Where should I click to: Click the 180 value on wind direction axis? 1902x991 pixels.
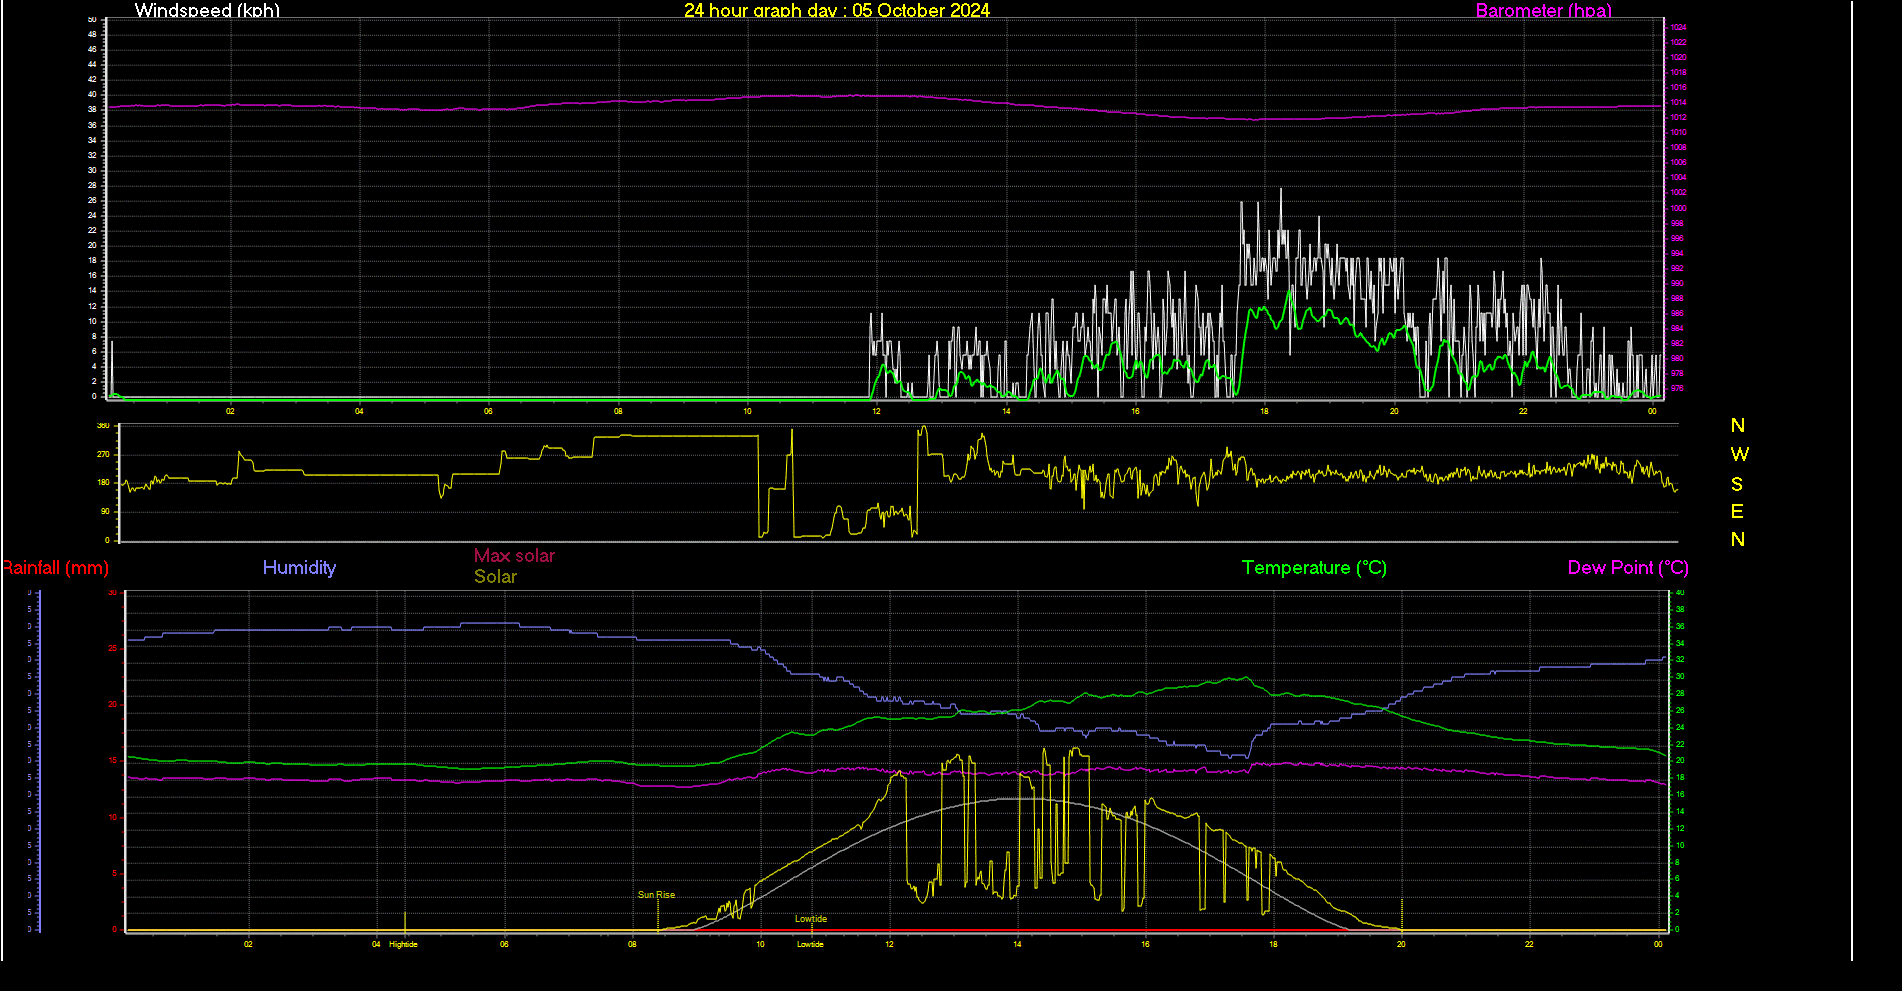click(103, 483)
